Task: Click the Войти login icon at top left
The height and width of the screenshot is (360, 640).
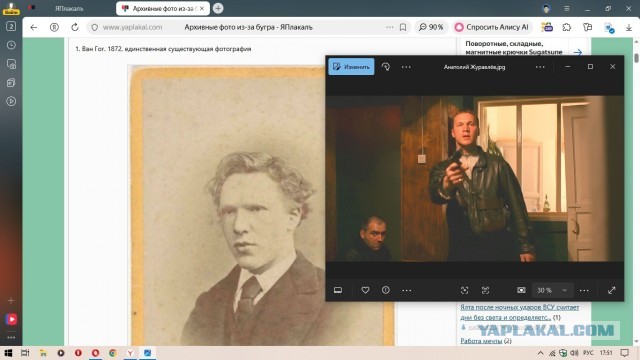Action: (11, 8)
